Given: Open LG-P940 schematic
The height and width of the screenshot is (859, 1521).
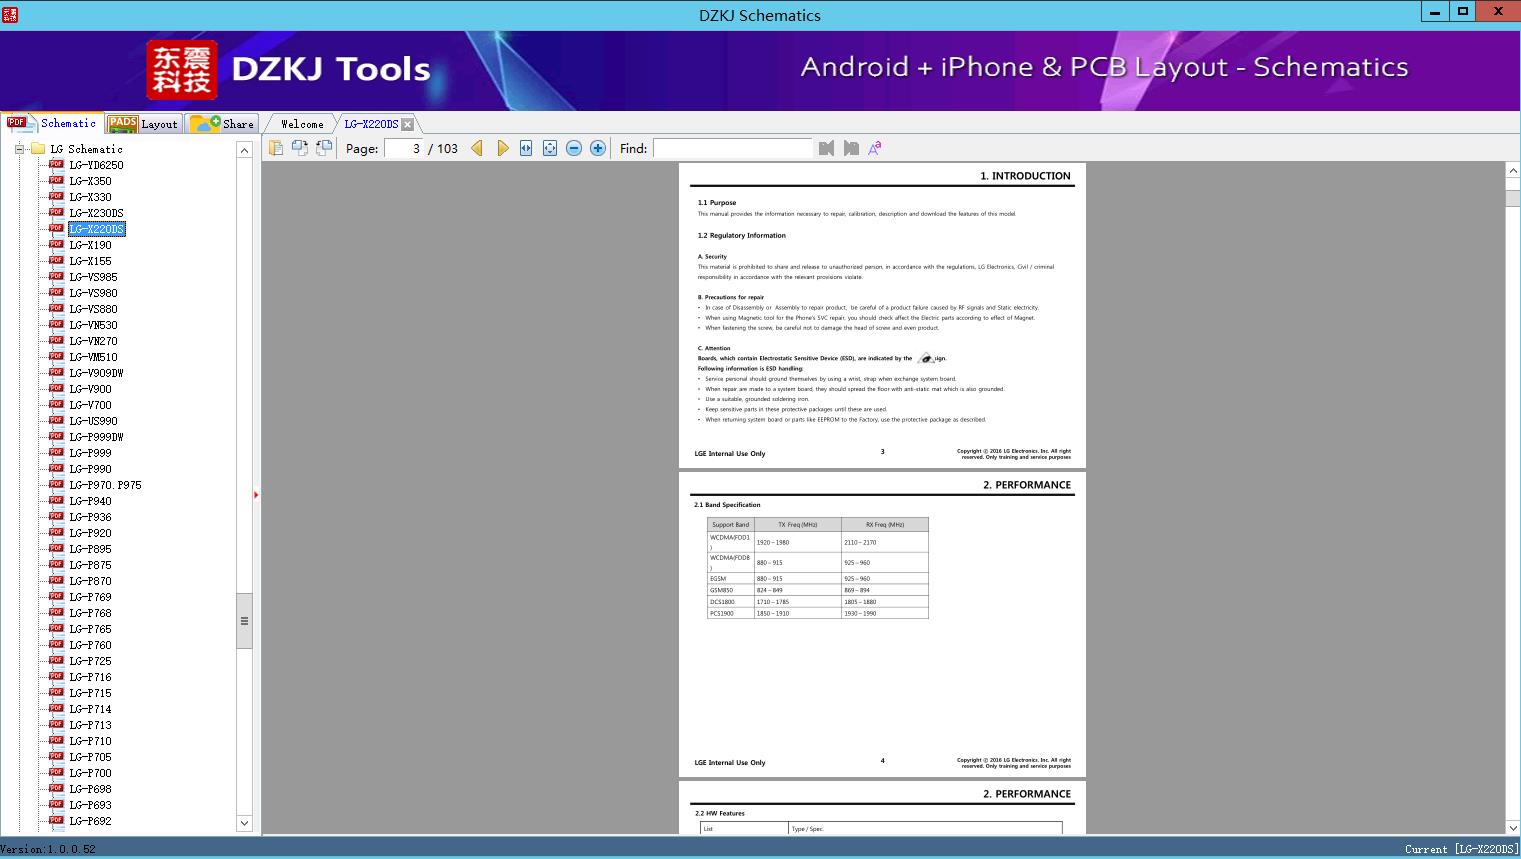Looking at the screenshot, I should [x=90, y=501].
